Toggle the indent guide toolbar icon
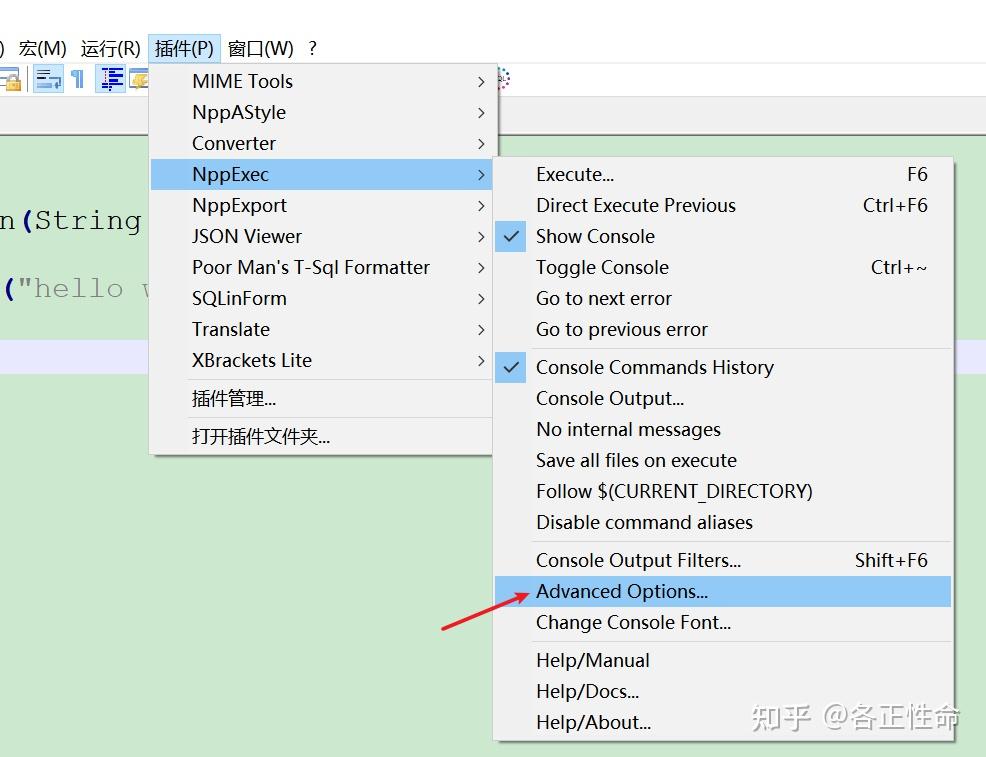The image size is (986, 757). coord(110,80)
